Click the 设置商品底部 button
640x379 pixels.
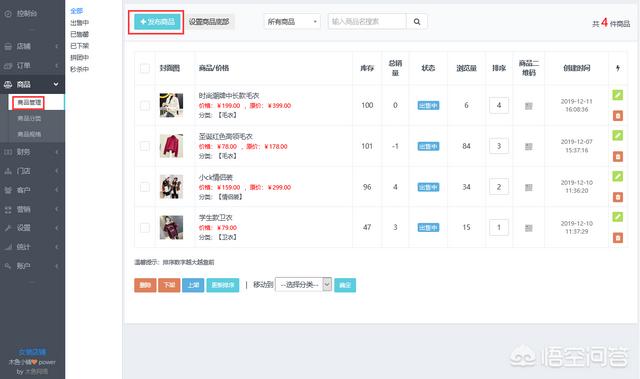tap(209, 22)
